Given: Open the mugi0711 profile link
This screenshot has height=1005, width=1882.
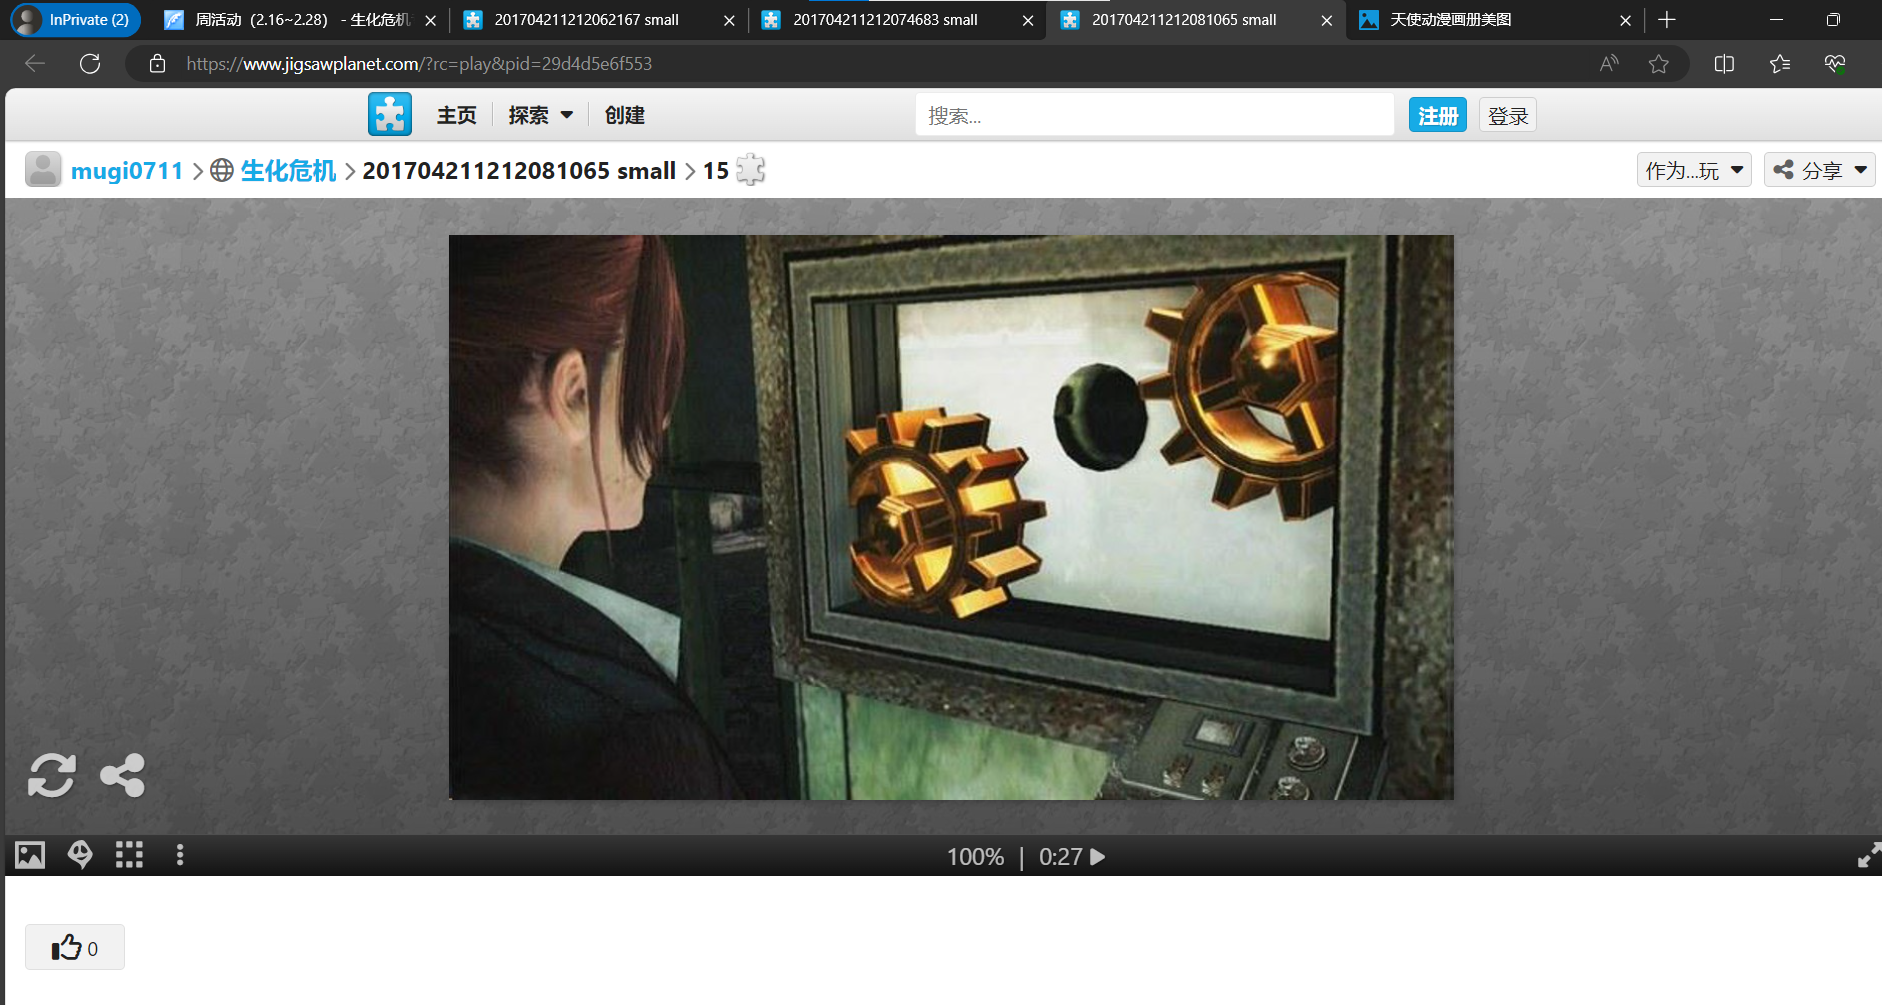Looking at the screenshot, I should pos(127,170).
